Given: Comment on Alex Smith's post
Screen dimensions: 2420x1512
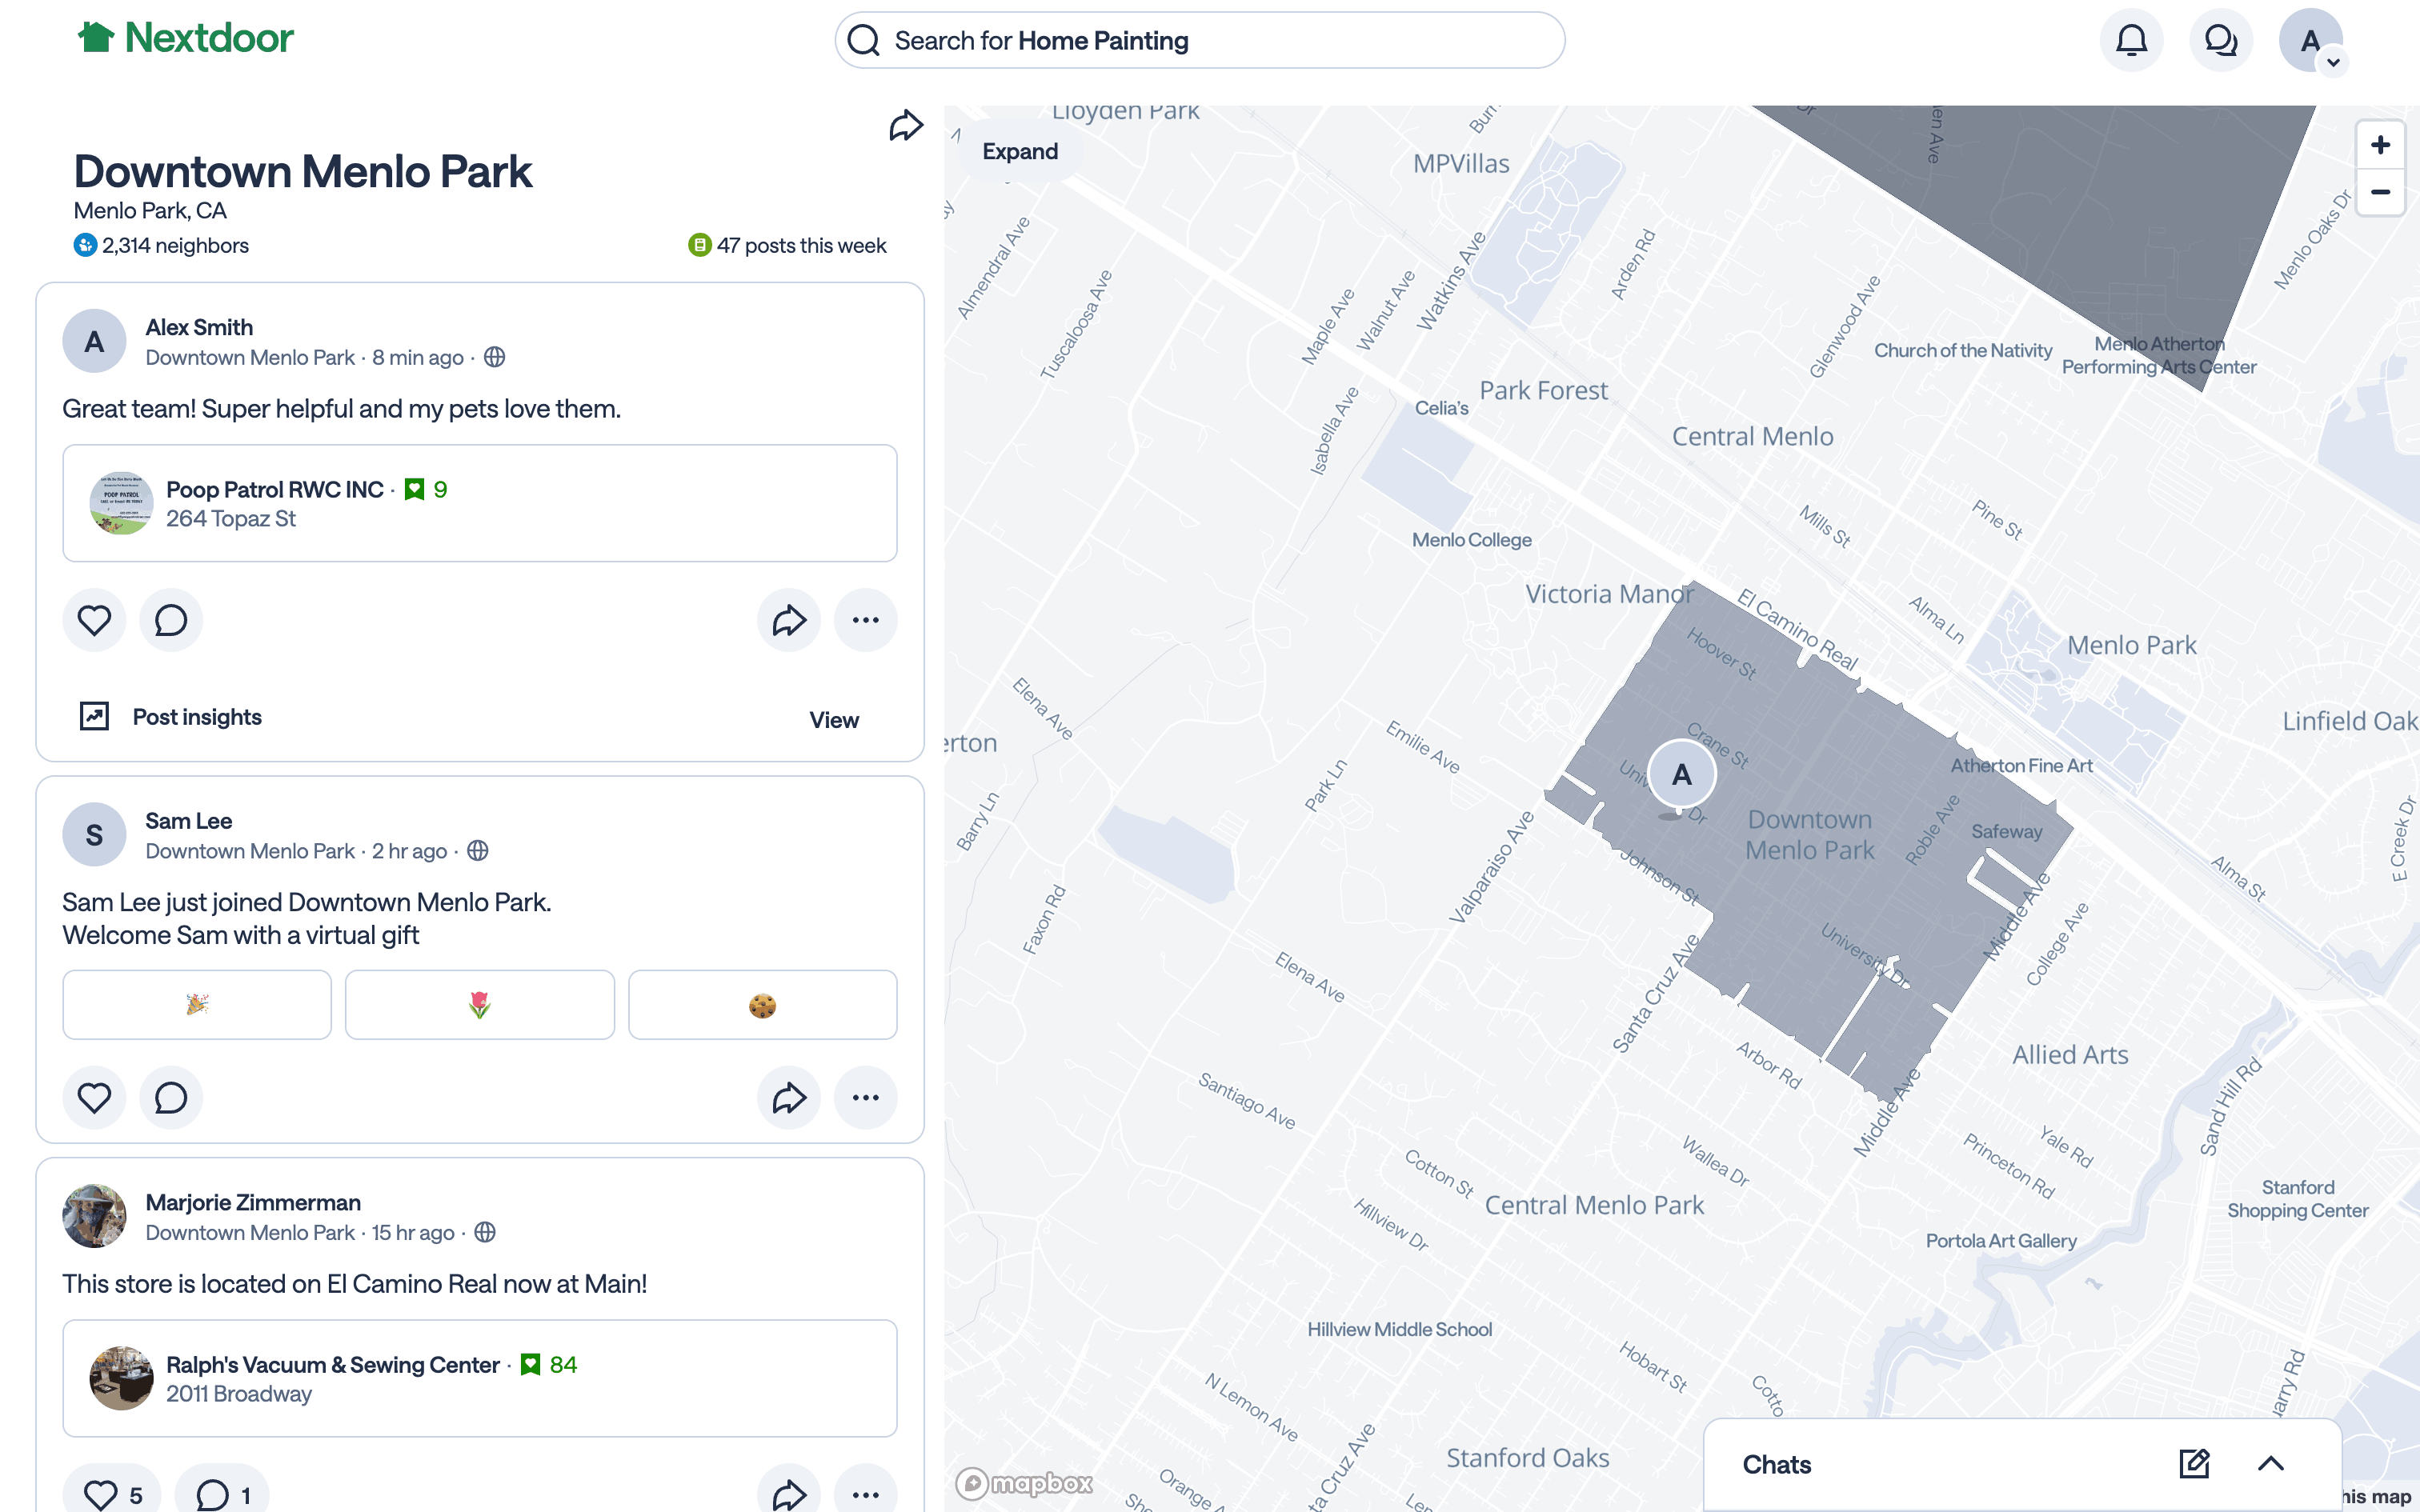Looking at the screenshot, I should point(171,620).
